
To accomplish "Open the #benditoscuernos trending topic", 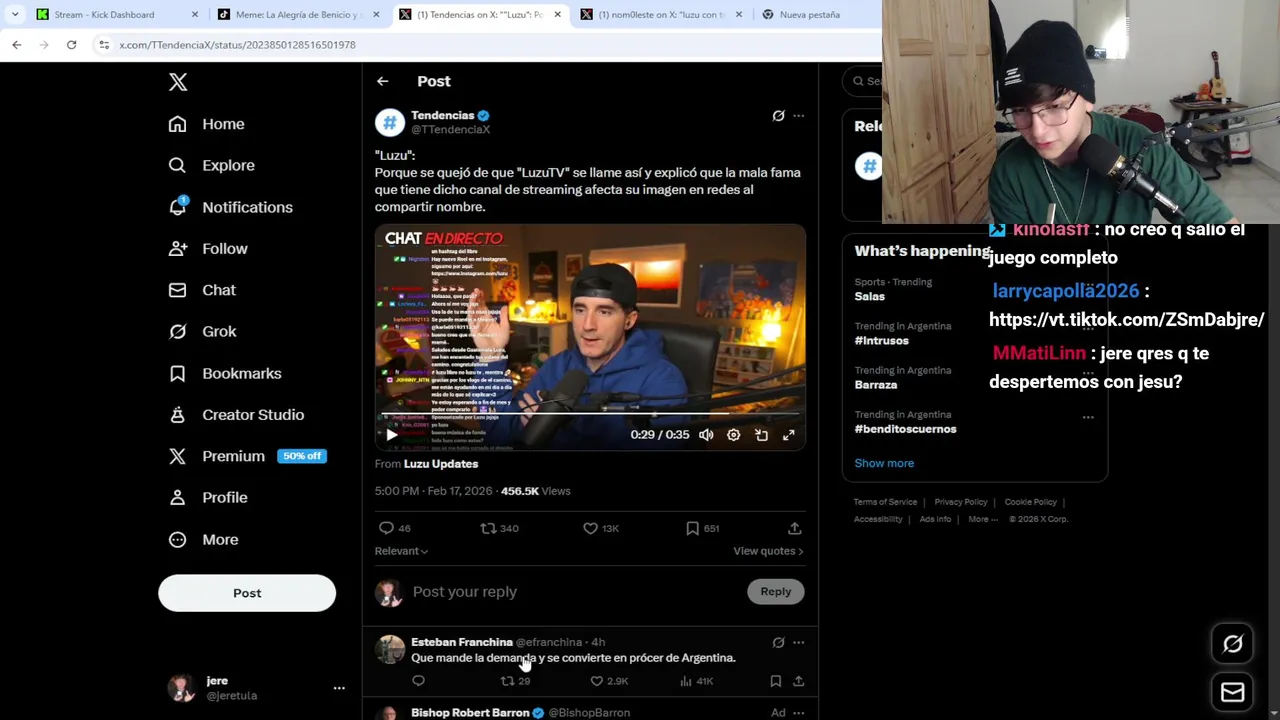I will (905, 429).
